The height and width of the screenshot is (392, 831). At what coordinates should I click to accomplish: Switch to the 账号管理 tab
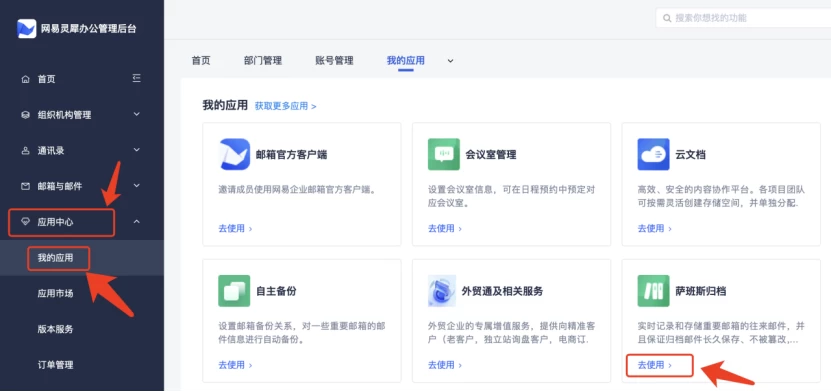pyautogui.click(x=334, y=60)
